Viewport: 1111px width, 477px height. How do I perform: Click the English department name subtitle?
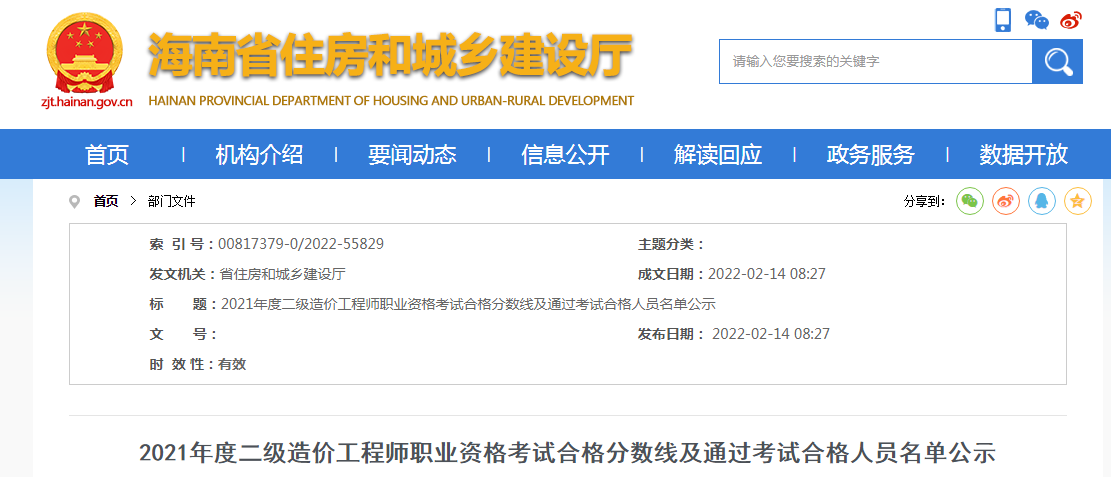(x=391, y=101)
